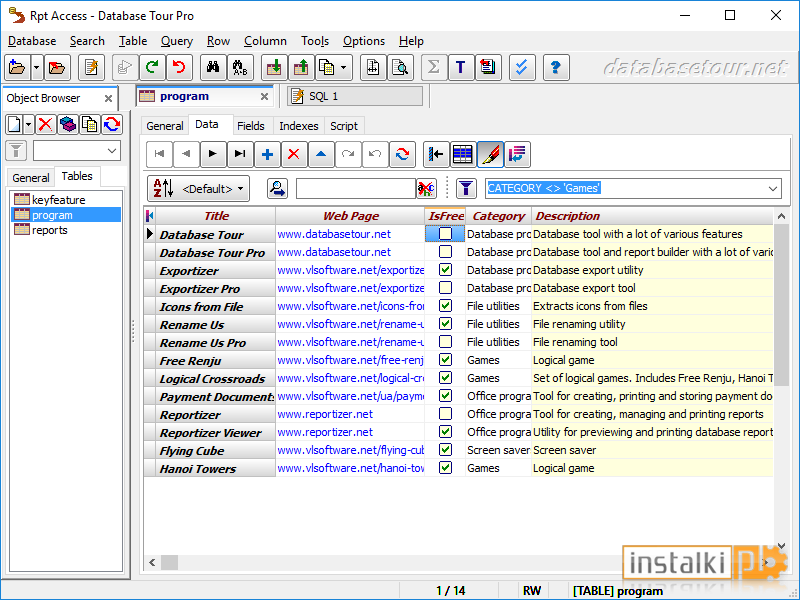Open the copy toolbar dropdown arrow
This screenshot has width=800, height=600.
[344, 67]
